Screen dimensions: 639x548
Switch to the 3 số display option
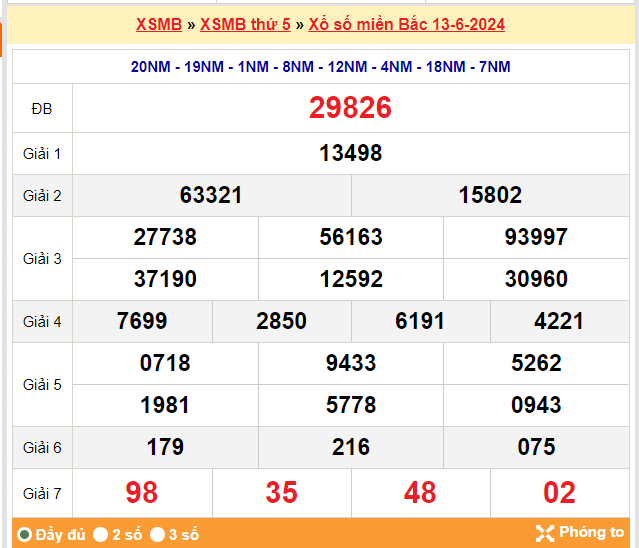pyautogui.click(x=158, y=535)
